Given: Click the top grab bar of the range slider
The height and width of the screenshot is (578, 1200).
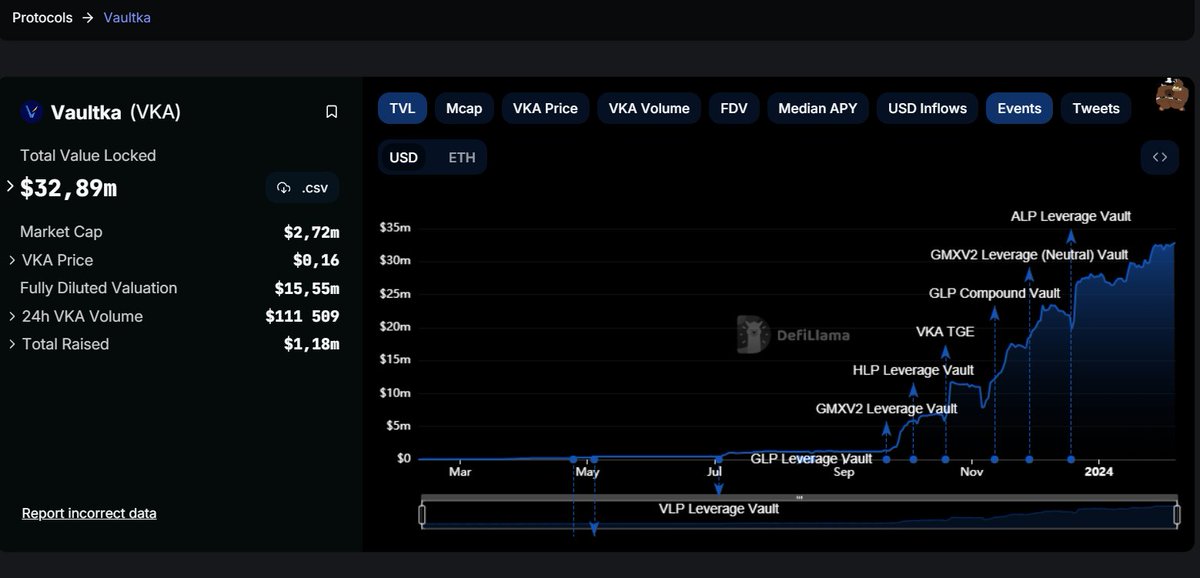Looking at the screenshot, I should click(x=799, y=497).
